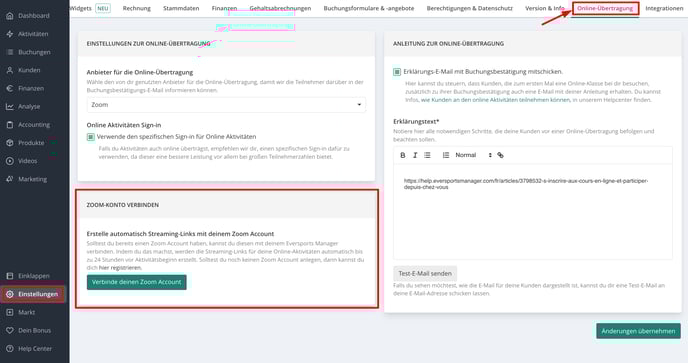Click the Accounting clipboard icon
Viewport: 688px width, 363px height.
point(10,125)
